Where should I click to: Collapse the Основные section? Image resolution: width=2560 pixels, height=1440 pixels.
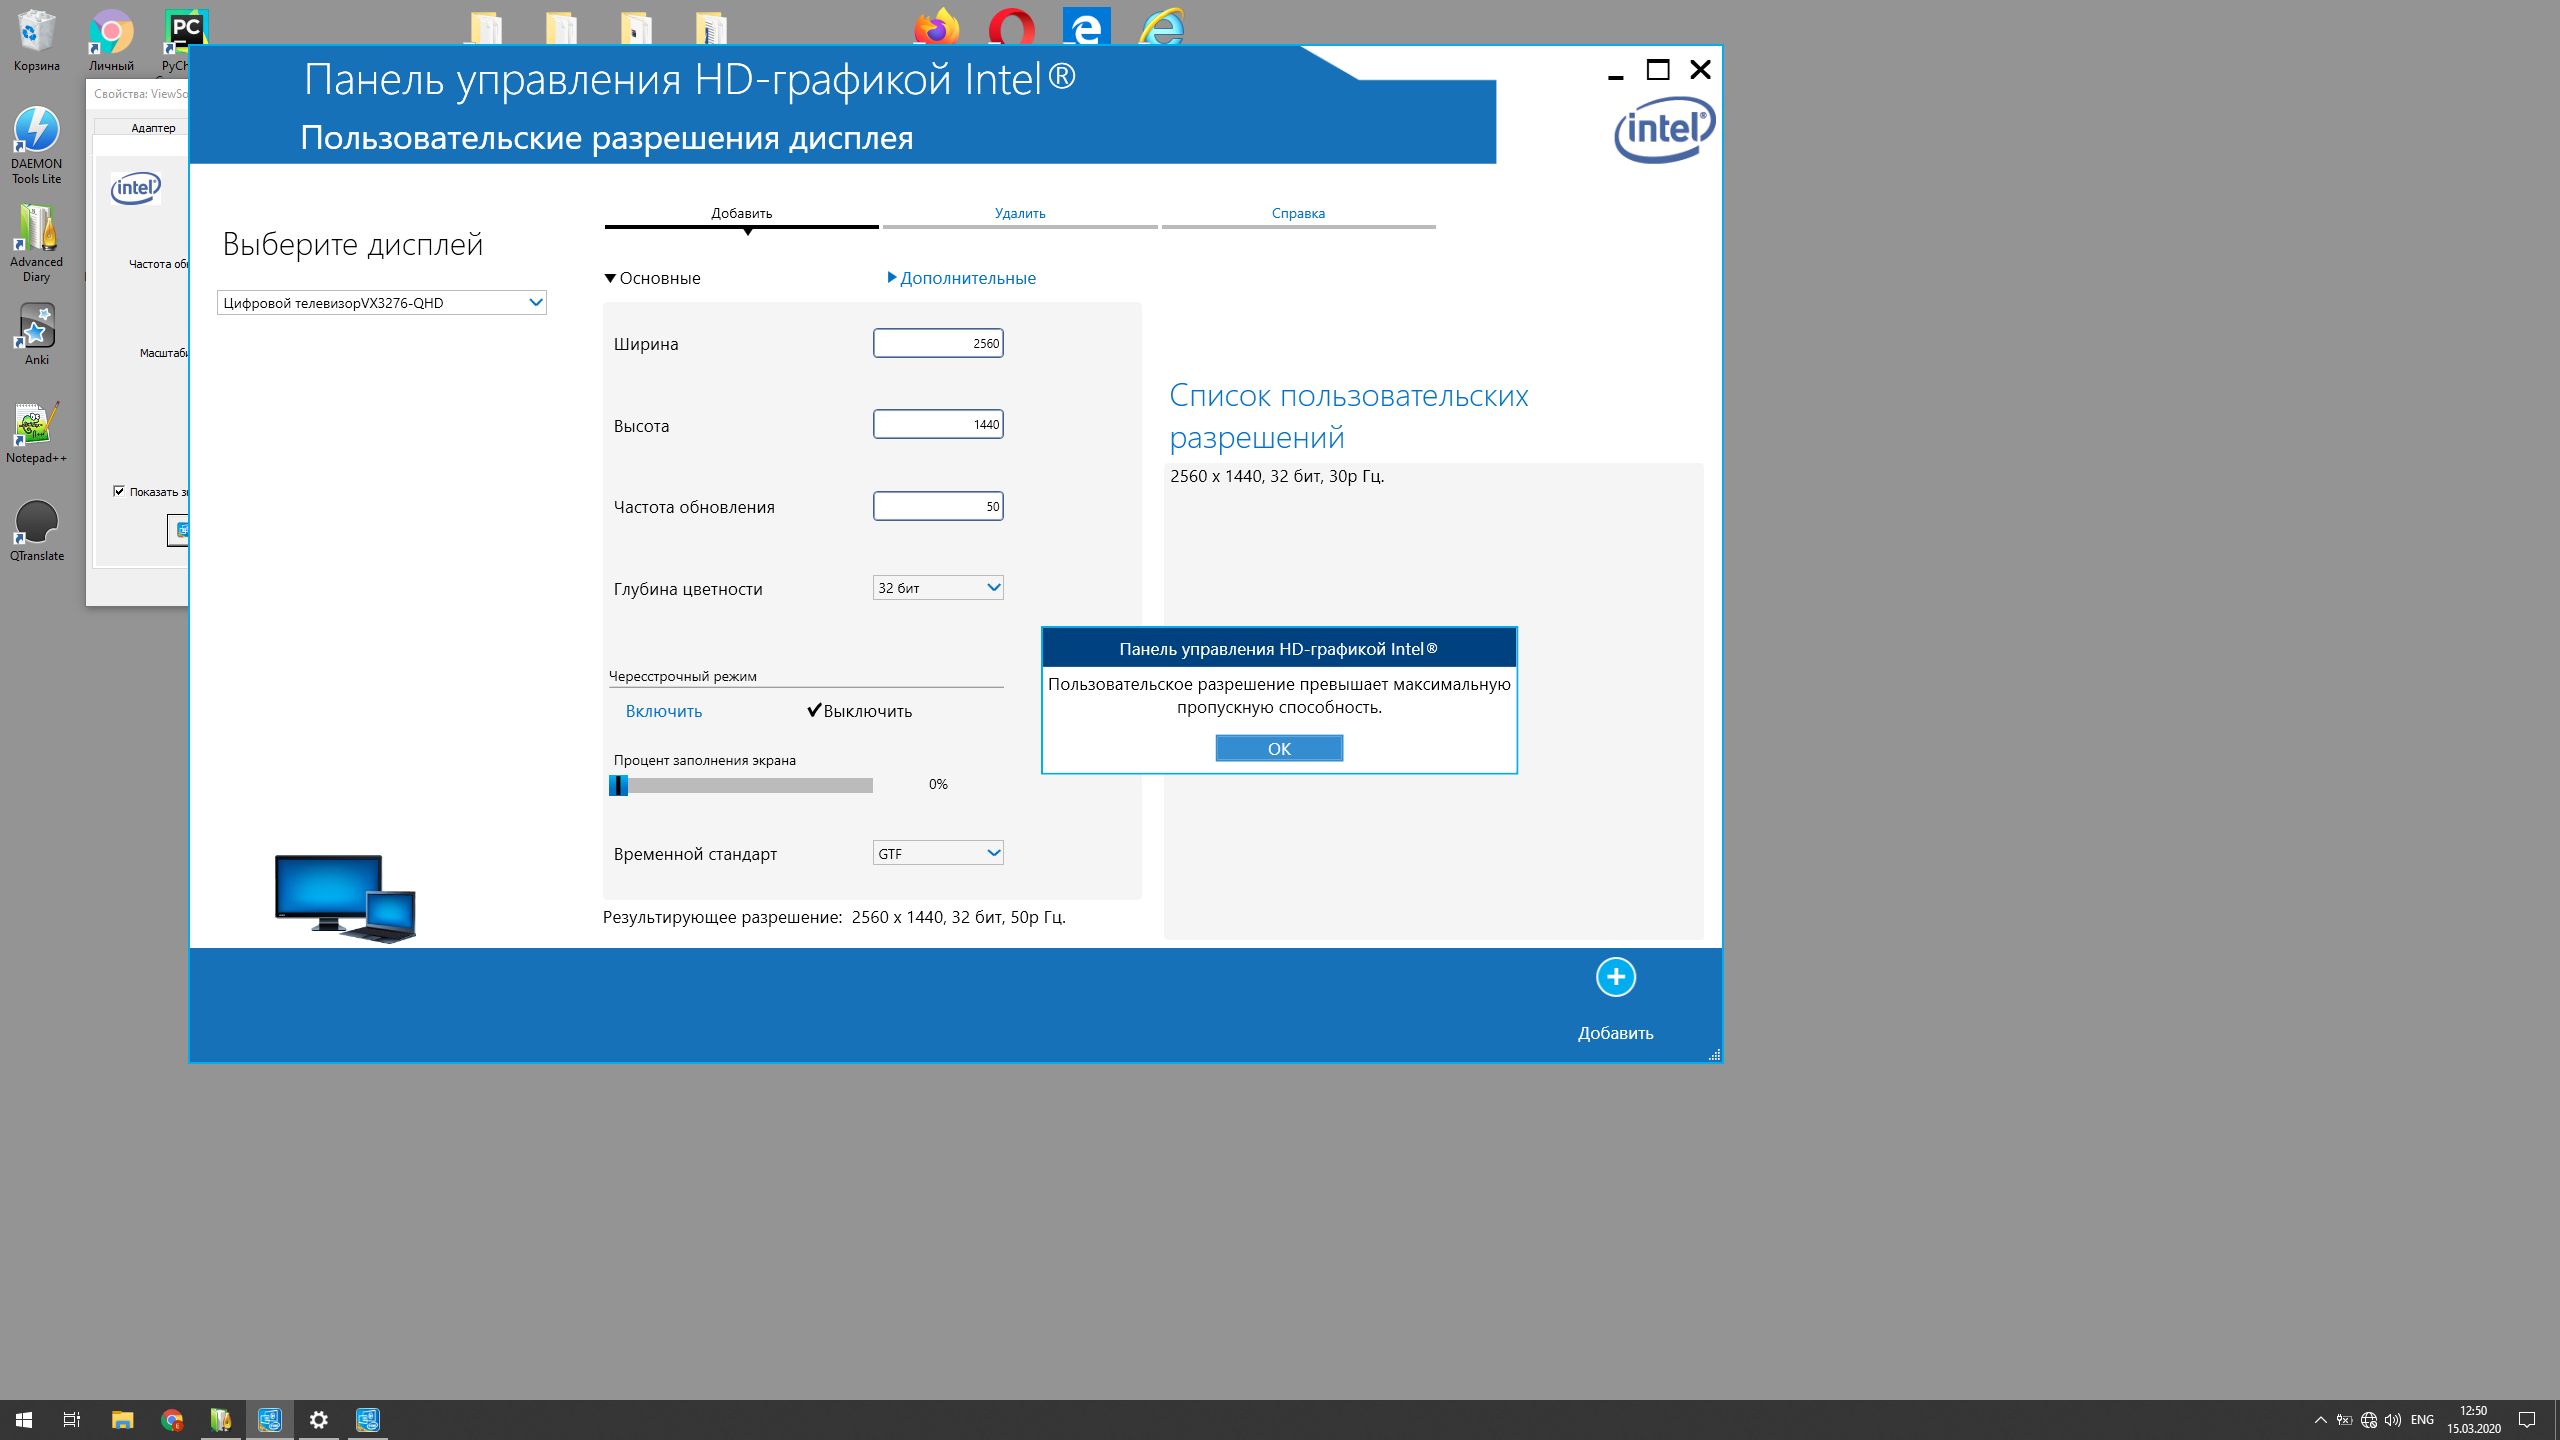(x=652, y=278)
